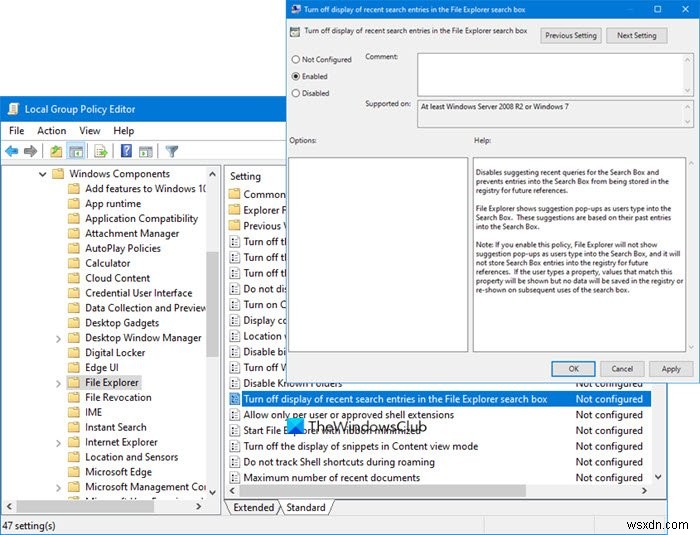The height and width of the screenshot is (535, 700).
Task: Select the Digital Locker tree item
Action: [x=115, y=353]
